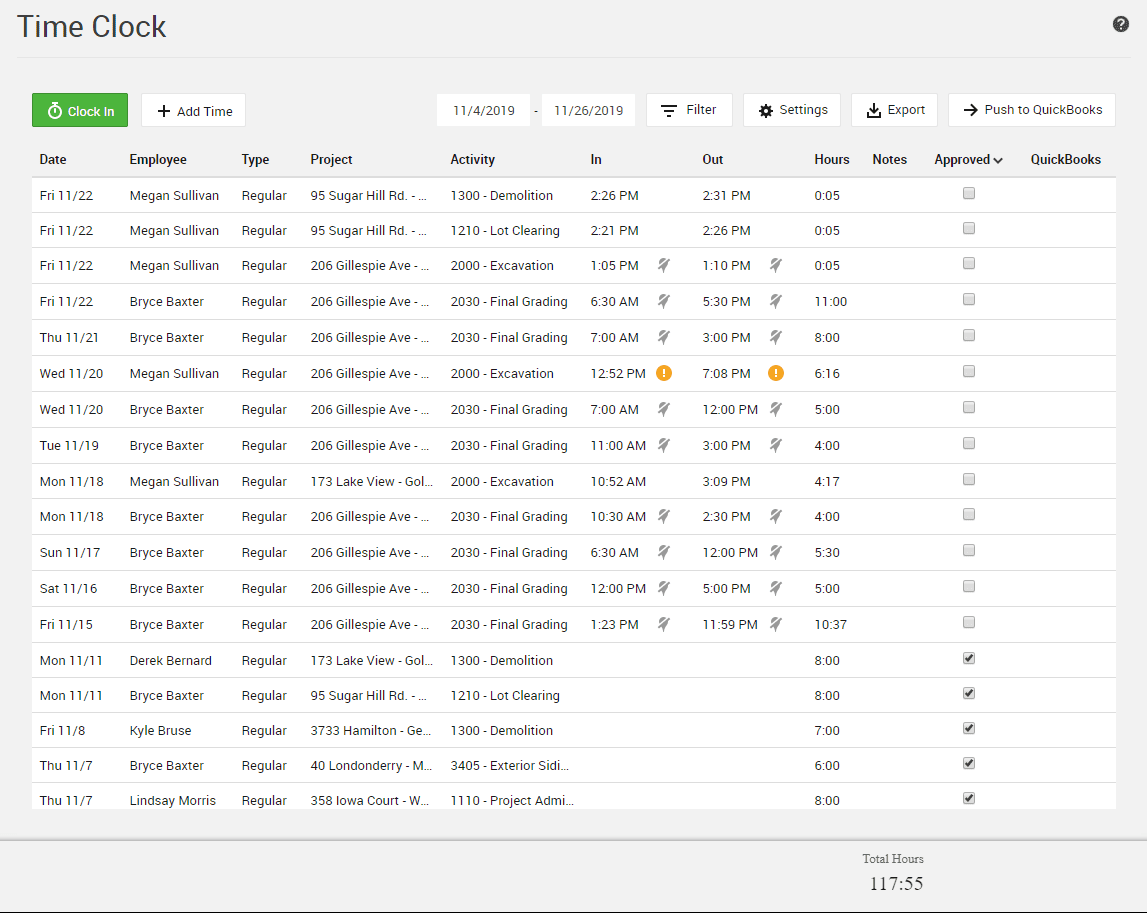The height and width of the screenshot is (913, 1147).
Task: Select the Kyle Bruse employee cell
Action: click(160, 730)
